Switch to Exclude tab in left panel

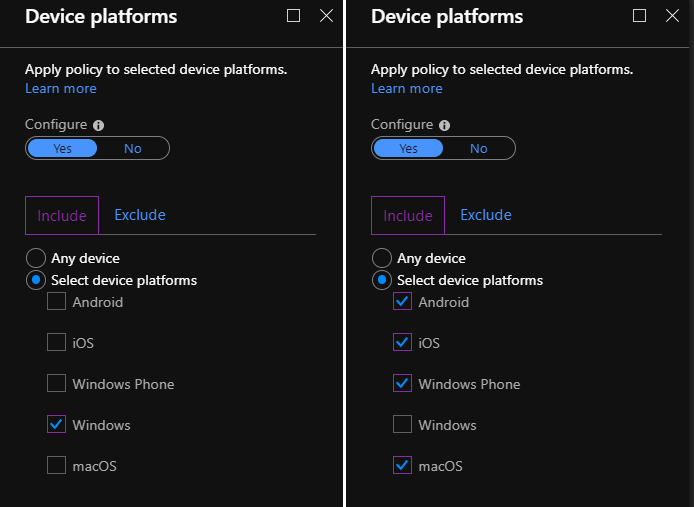pos(140,215)
